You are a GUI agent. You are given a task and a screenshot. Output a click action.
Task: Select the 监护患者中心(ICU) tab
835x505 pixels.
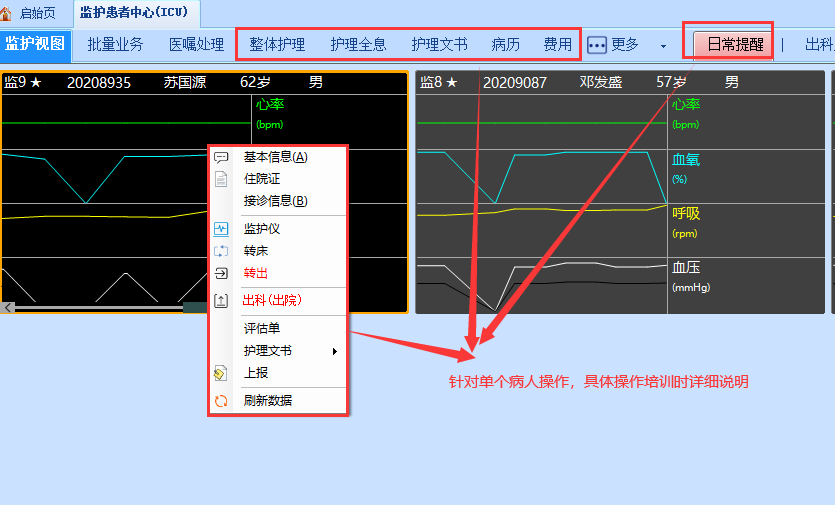(134, 12)
